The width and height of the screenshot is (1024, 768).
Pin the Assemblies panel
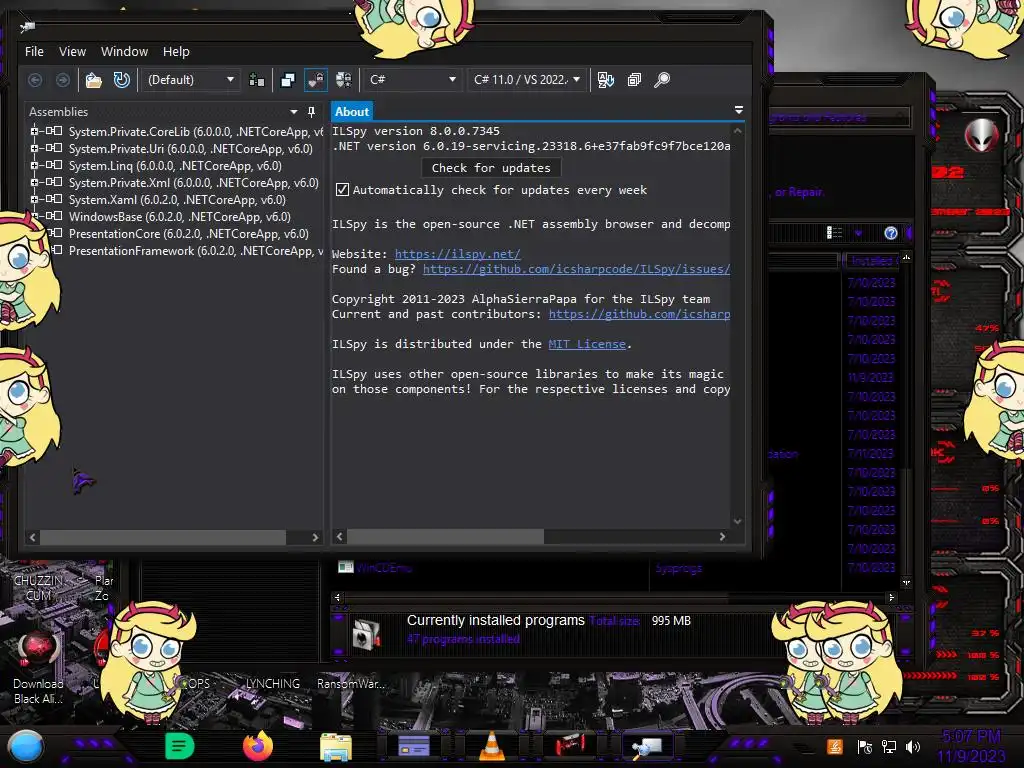(312, 112)
